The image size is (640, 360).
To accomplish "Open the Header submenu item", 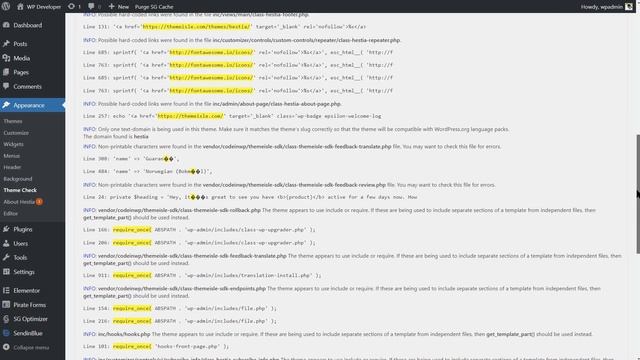I will [x=12, y=167].
